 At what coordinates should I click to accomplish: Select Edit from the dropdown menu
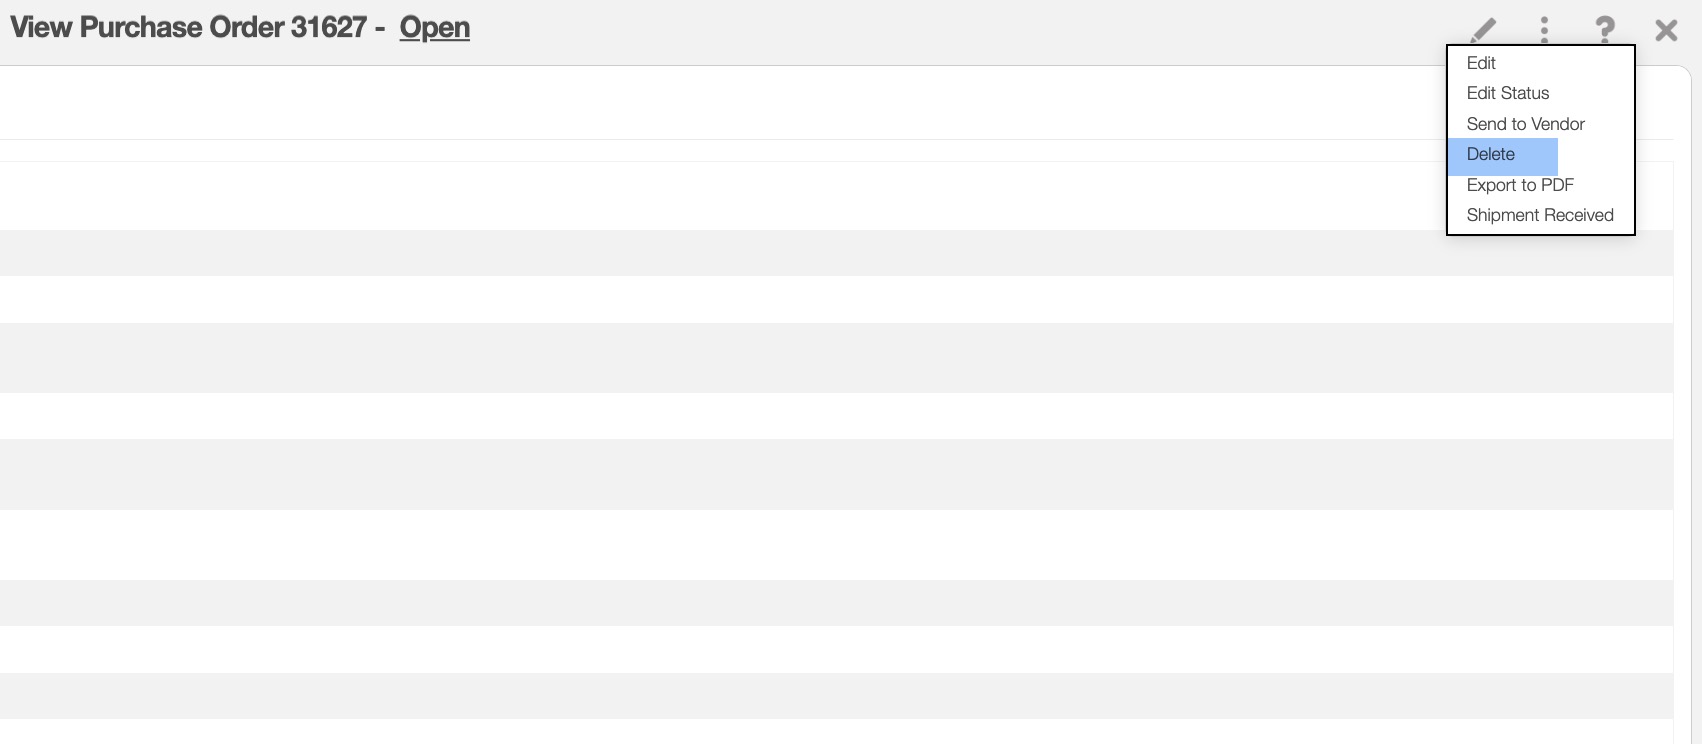[x=1481, y=63]
